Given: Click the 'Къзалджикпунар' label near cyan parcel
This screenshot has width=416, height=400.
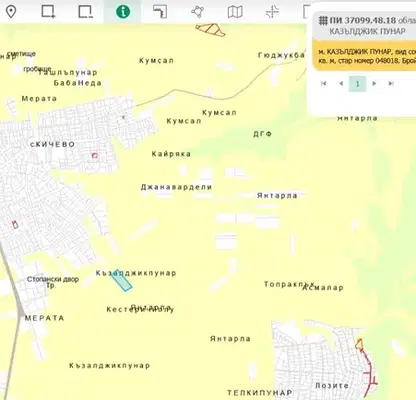Looking at the screenshot, I should (136, 273).
